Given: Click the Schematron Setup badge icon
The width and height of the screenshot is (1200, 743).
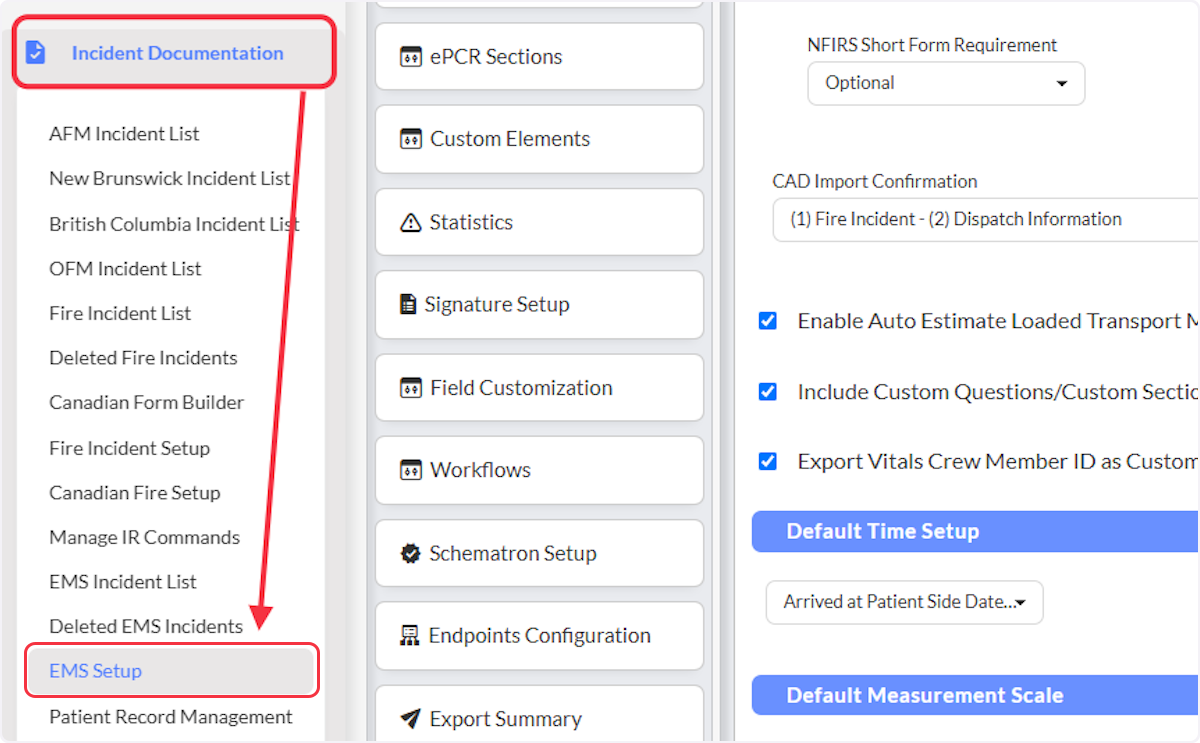Looking at the screenshot, I should (410, 553).
